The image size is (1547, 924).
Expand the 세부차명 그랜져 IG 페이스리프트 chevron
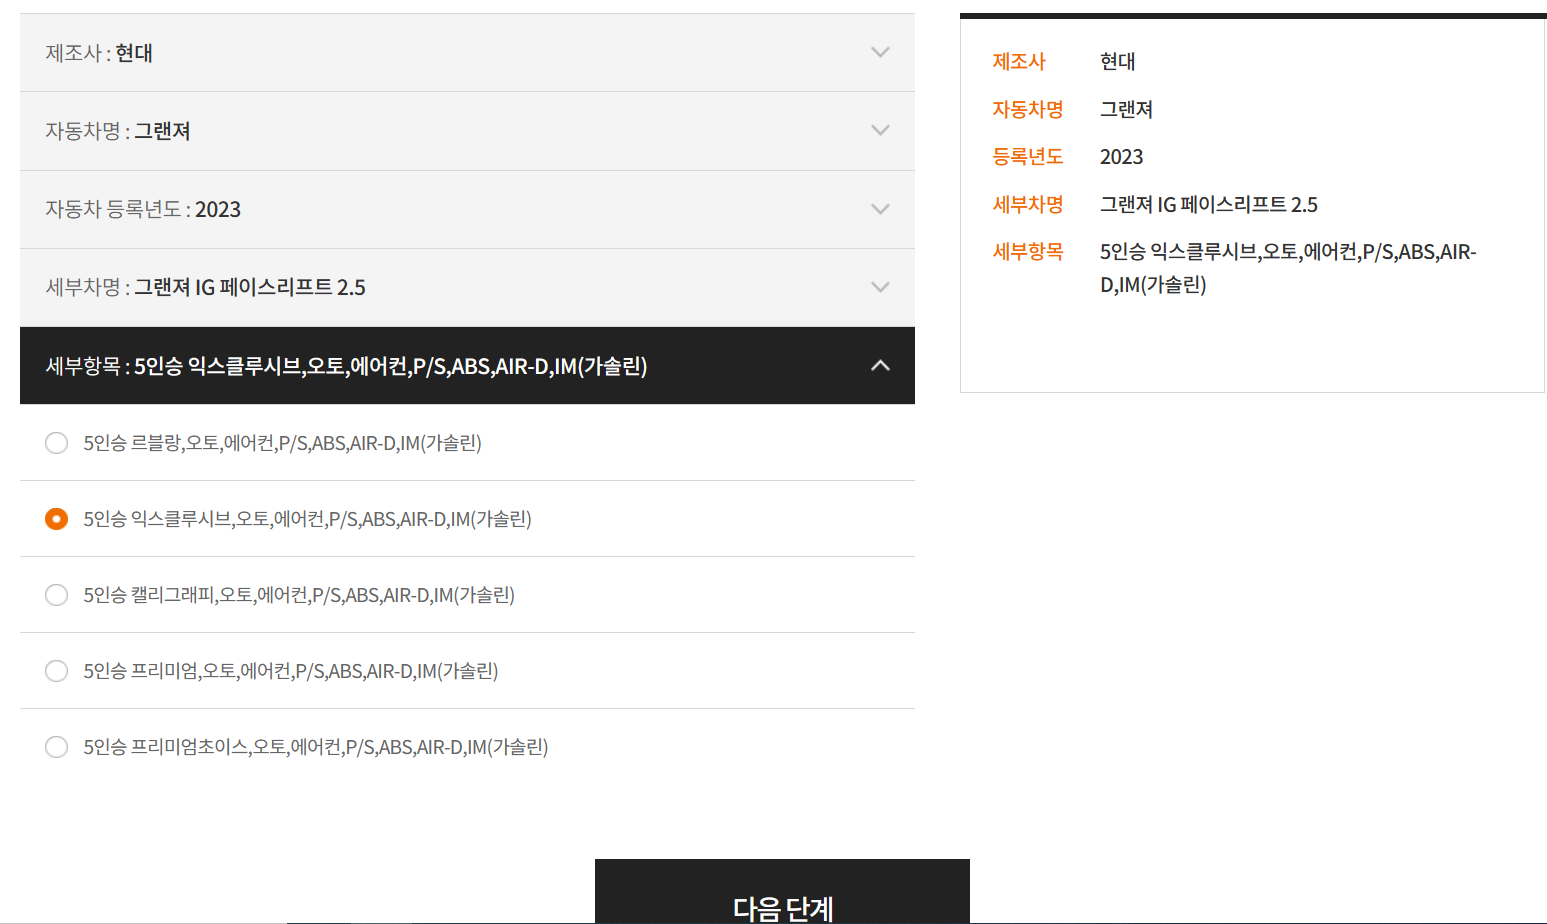coord(880,287)
